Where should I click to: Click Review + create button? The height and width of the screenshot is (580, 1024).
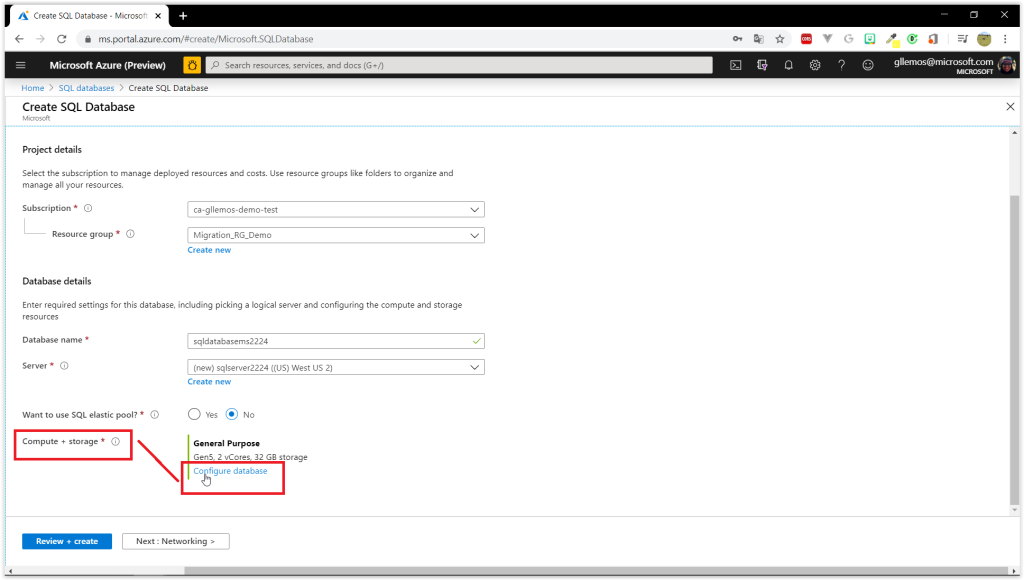tap(67, 541)
